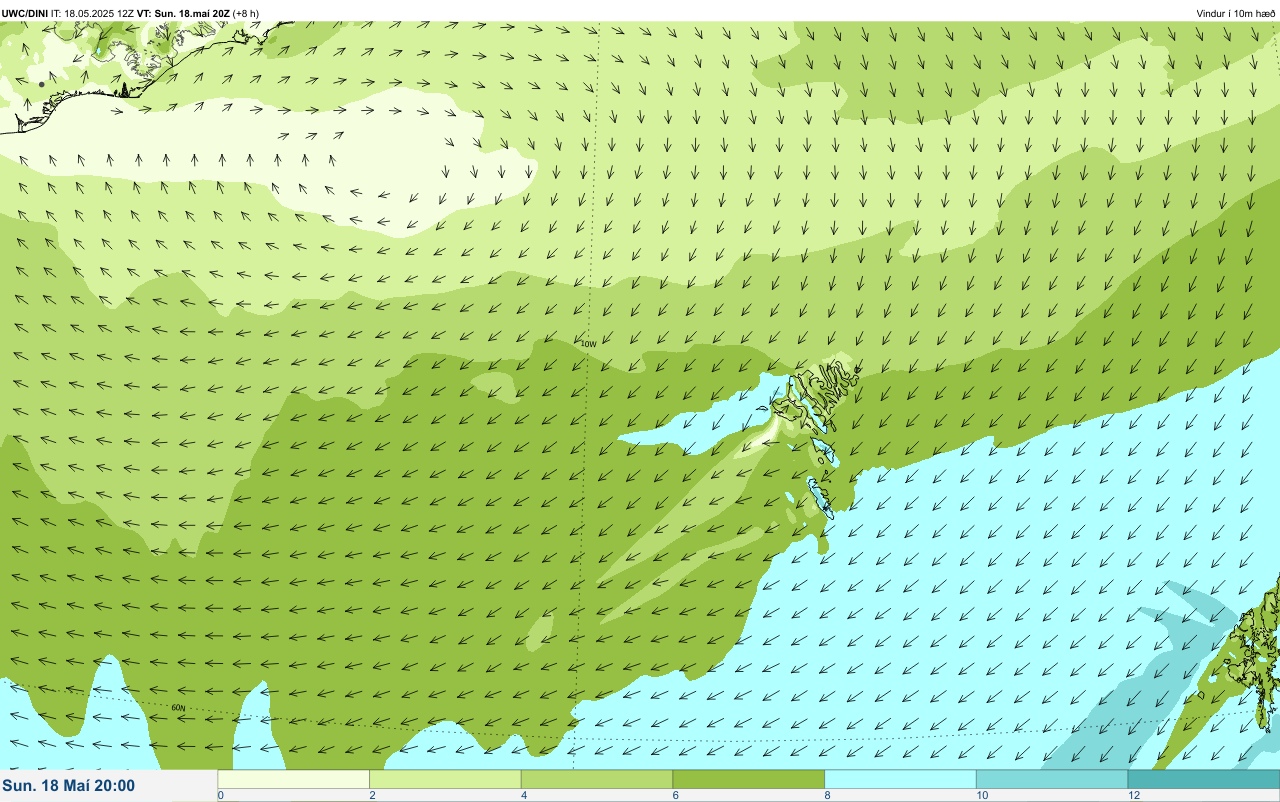Click the legend tick value '0'
The height and width of the screenshot is (802, 1280).
(220, 795)
